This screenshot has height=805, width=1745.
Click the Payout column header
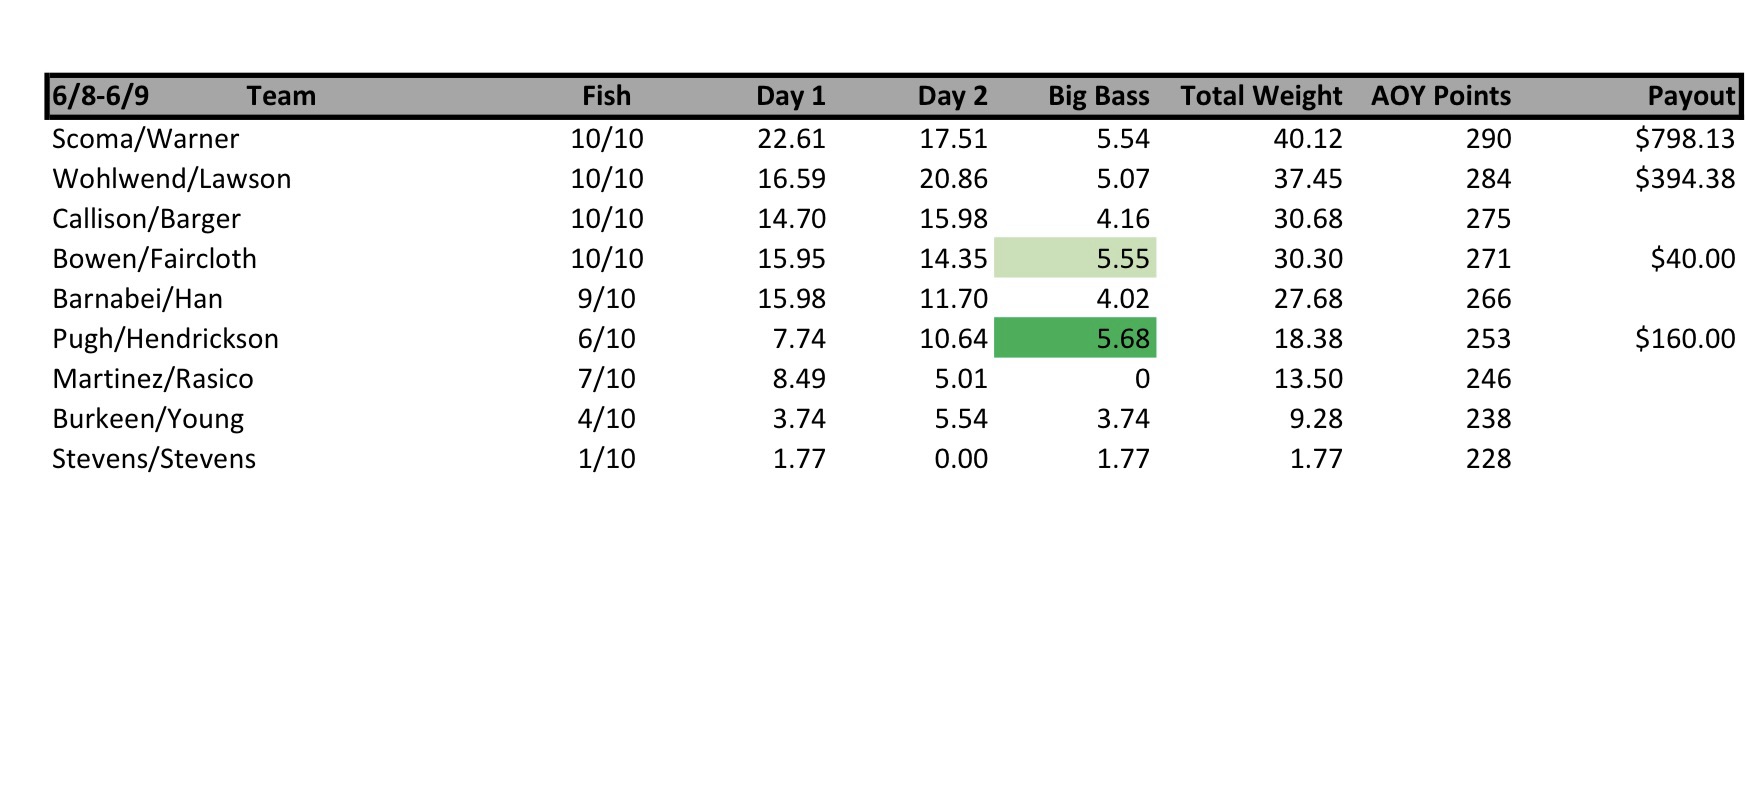(1690, 96)
